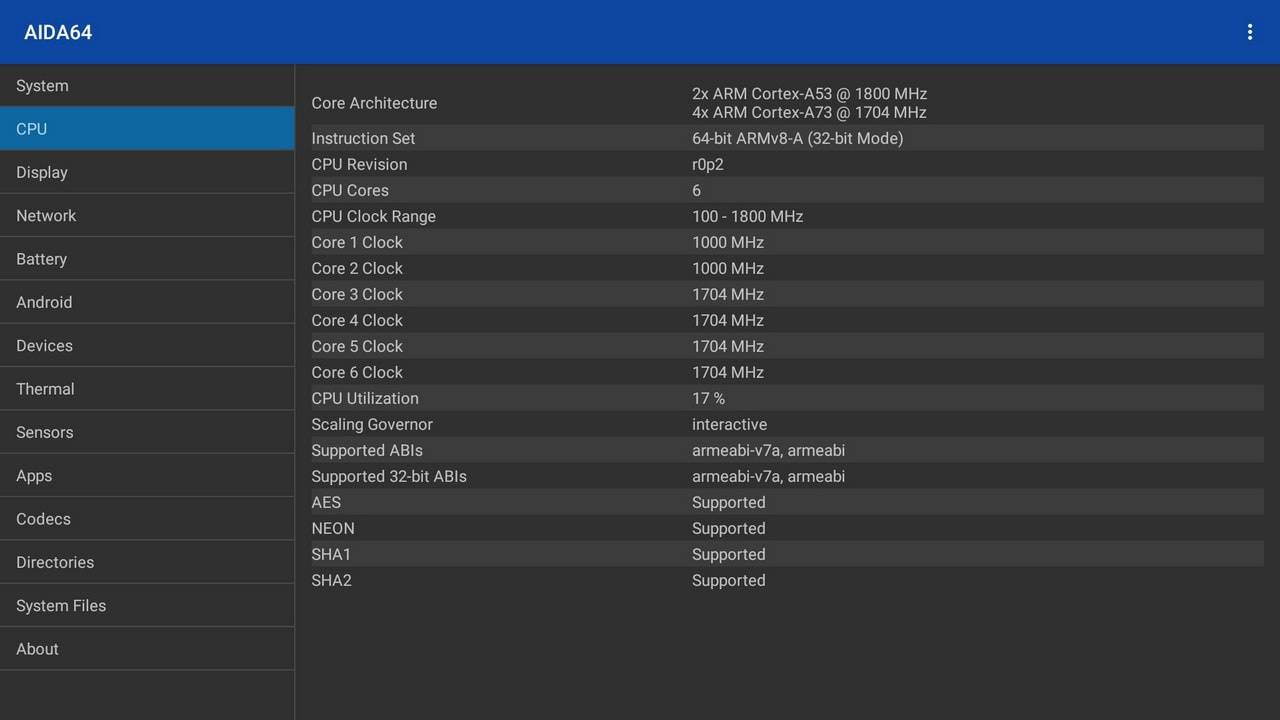Viewport: 1280px width, 720px height.
Task: View the Thermal section
Action: [x=147, y=389]
